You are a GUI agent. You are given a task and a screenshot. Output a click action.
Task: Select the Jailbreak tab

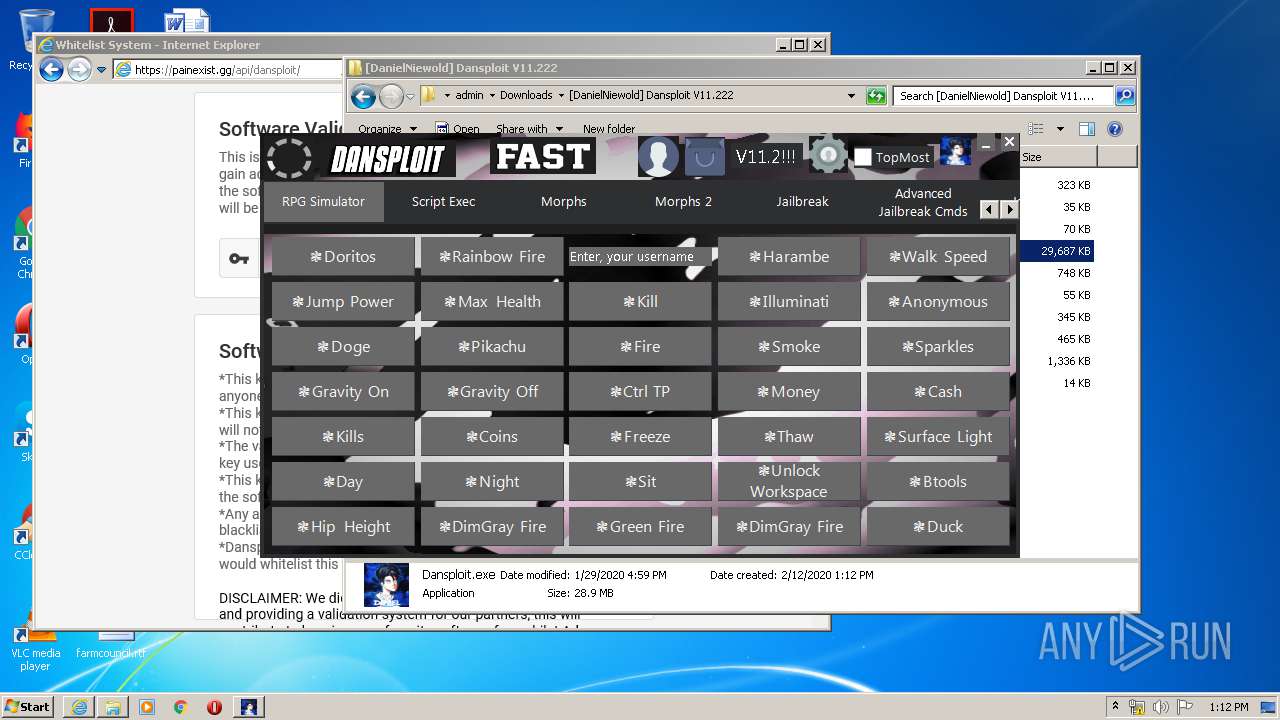click(803, 201)
